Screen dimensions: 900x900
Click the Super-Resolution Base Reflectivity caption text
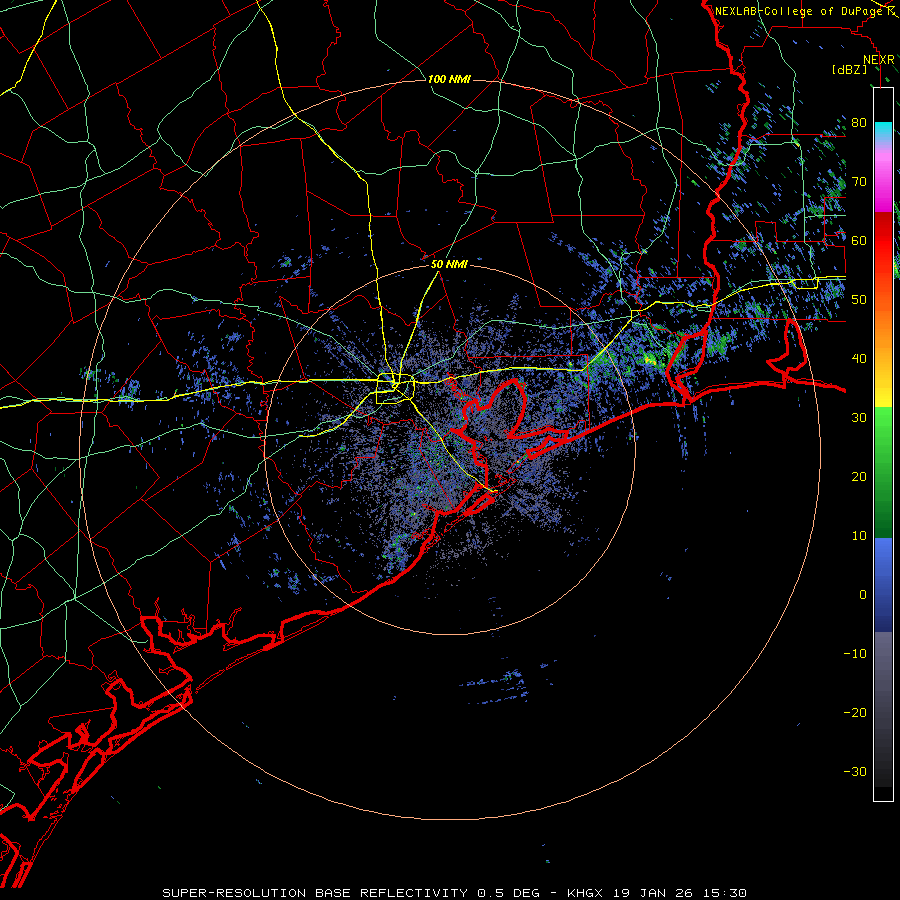(454, 893)
